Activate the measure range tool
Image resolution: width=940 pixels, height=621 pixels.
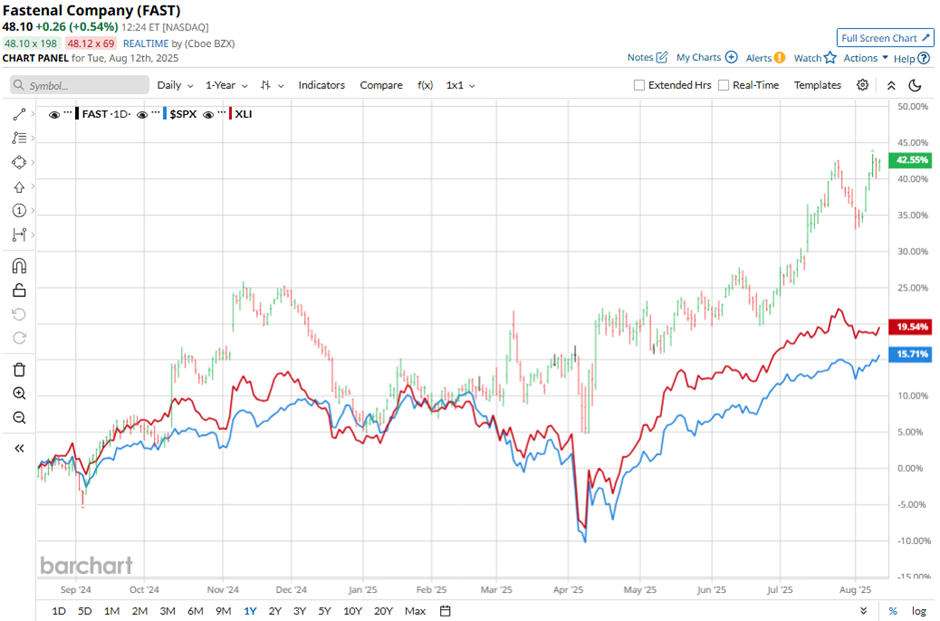19,234
